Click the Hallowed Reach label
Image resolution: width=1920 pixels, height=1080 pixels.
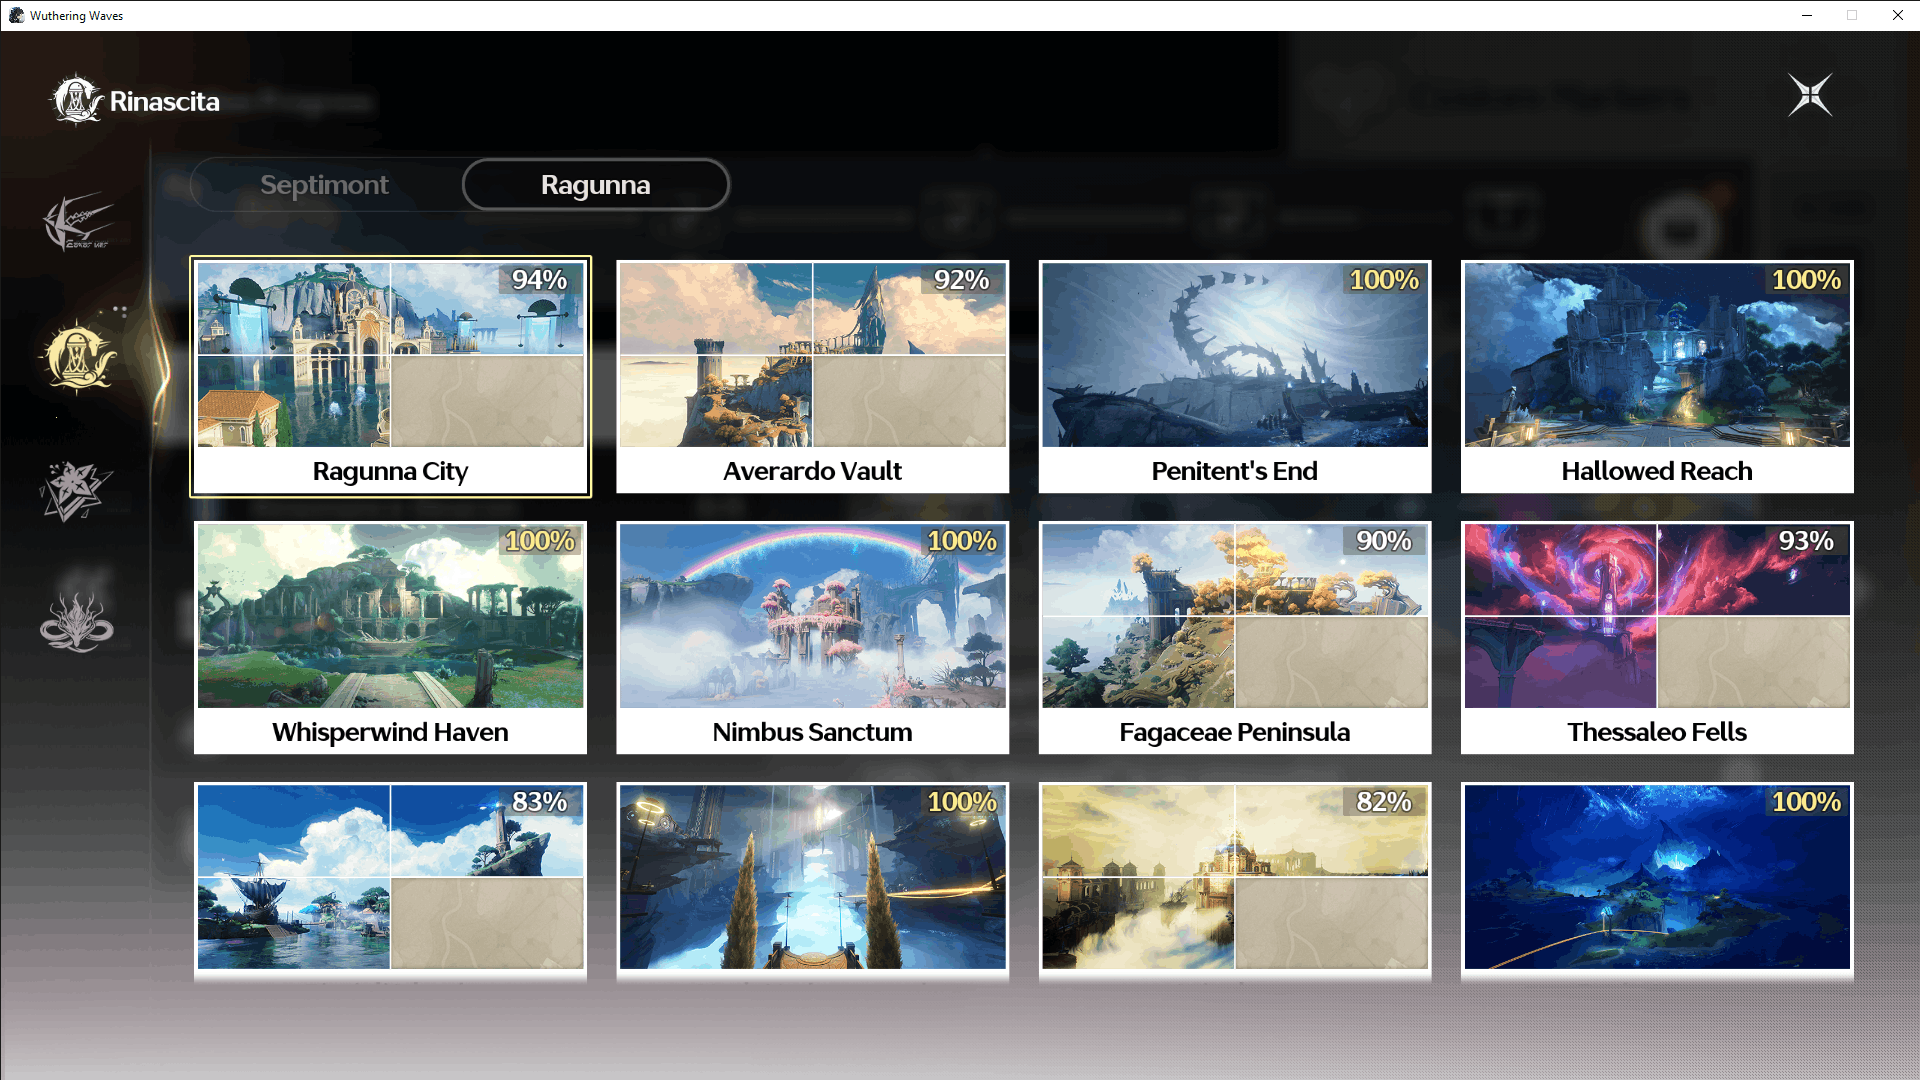[1657, 471]
